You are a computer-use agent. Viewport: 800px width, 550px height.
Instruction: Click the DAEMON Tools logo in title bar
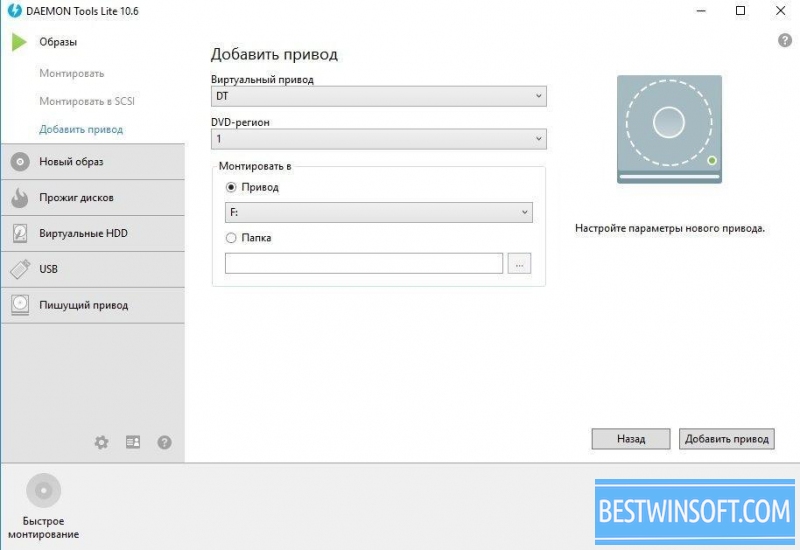coord(14,11)
